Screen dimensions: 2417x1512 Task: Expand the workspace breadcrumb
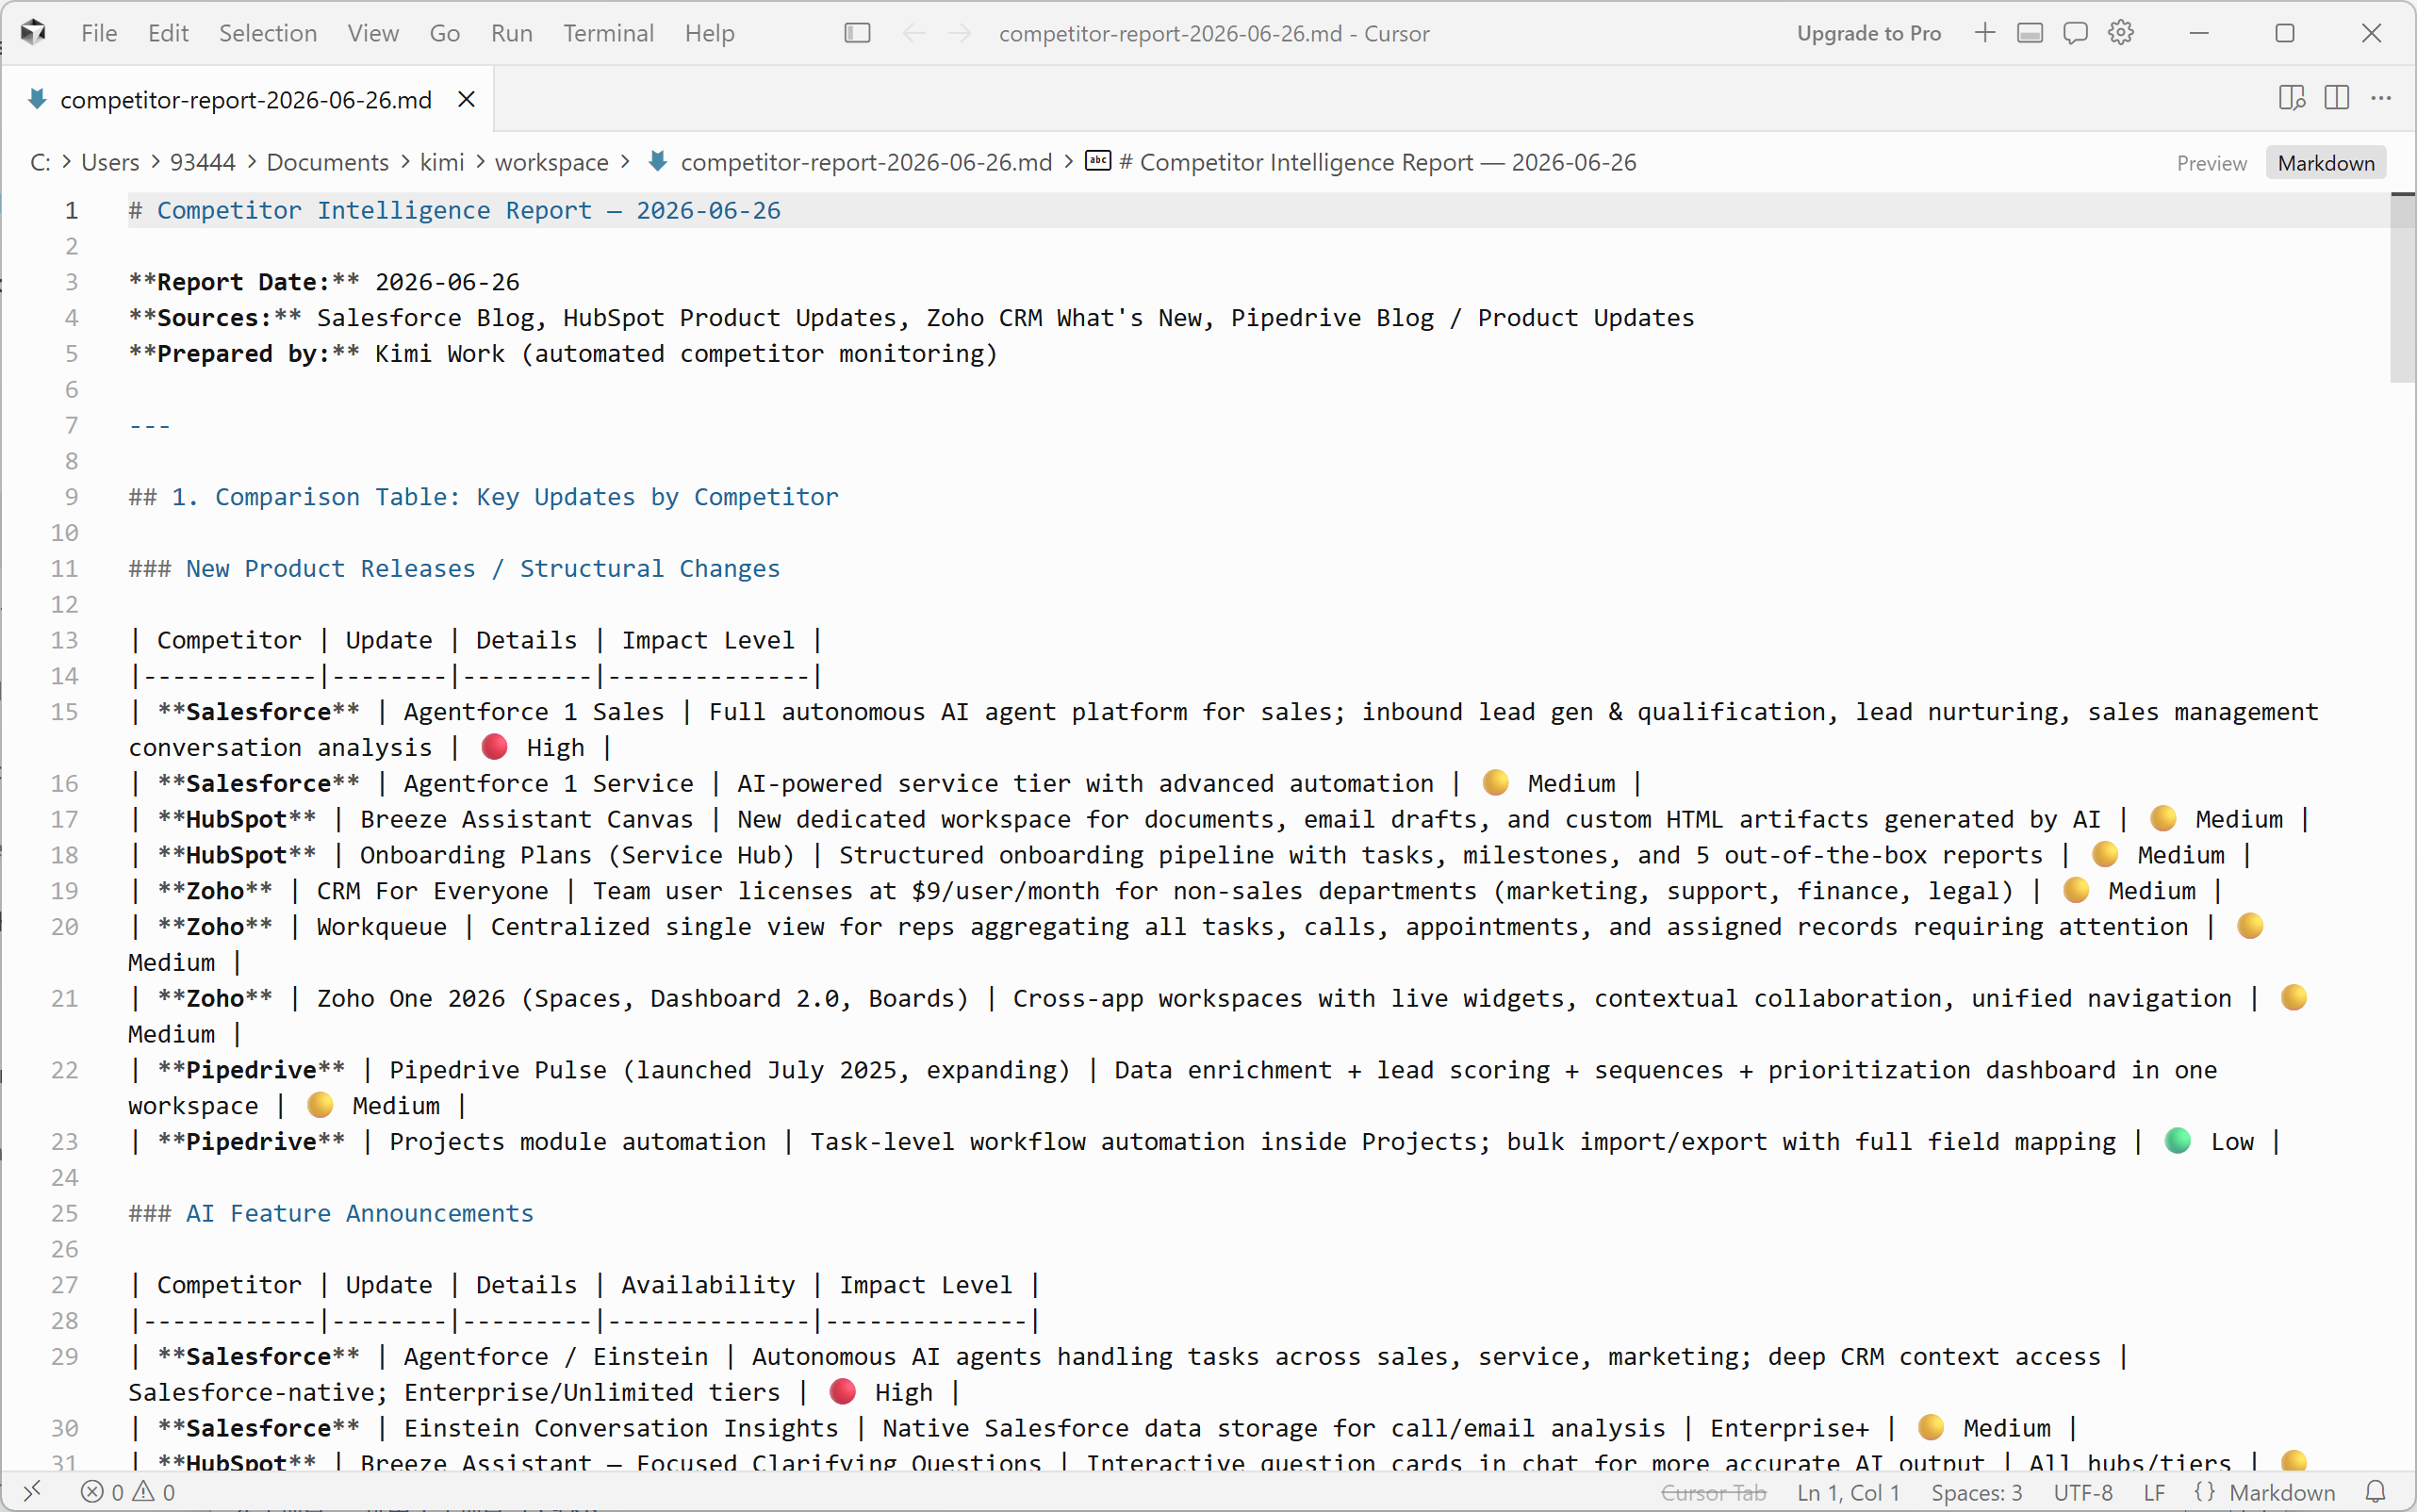tap(552, 162)
